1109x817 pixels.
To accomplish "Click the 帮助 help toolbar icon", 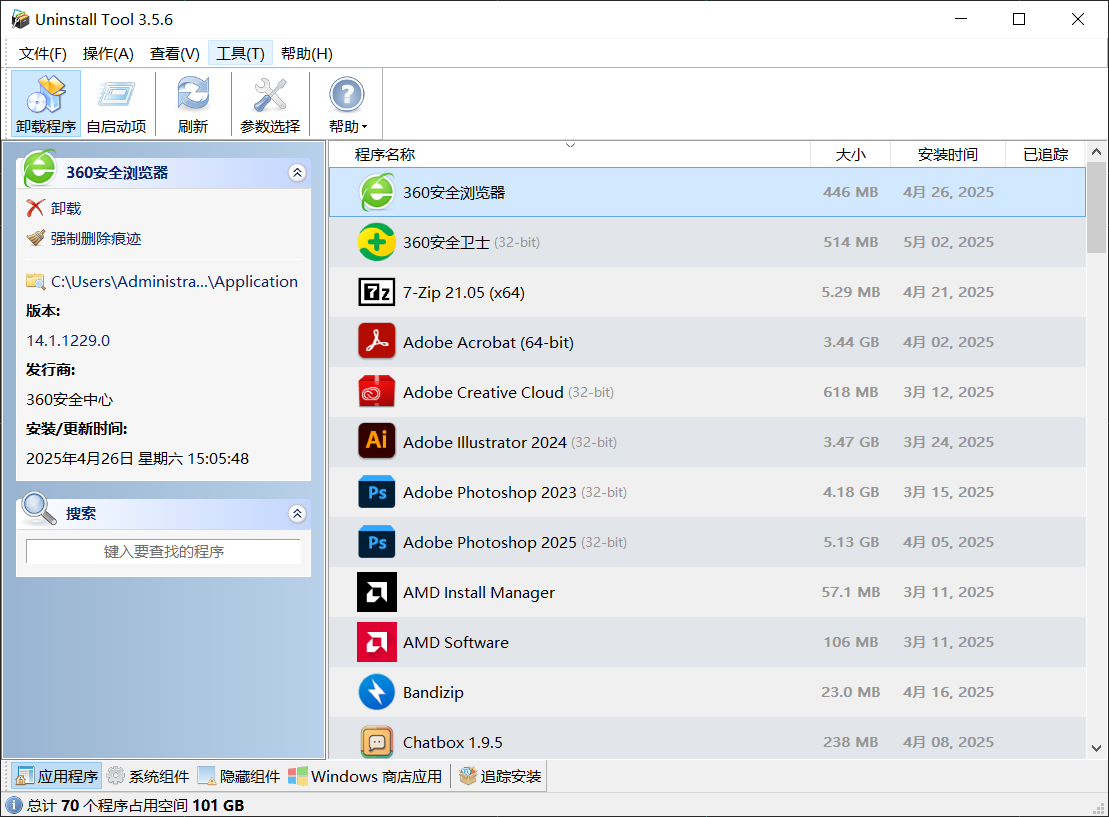I will [347, 95].
